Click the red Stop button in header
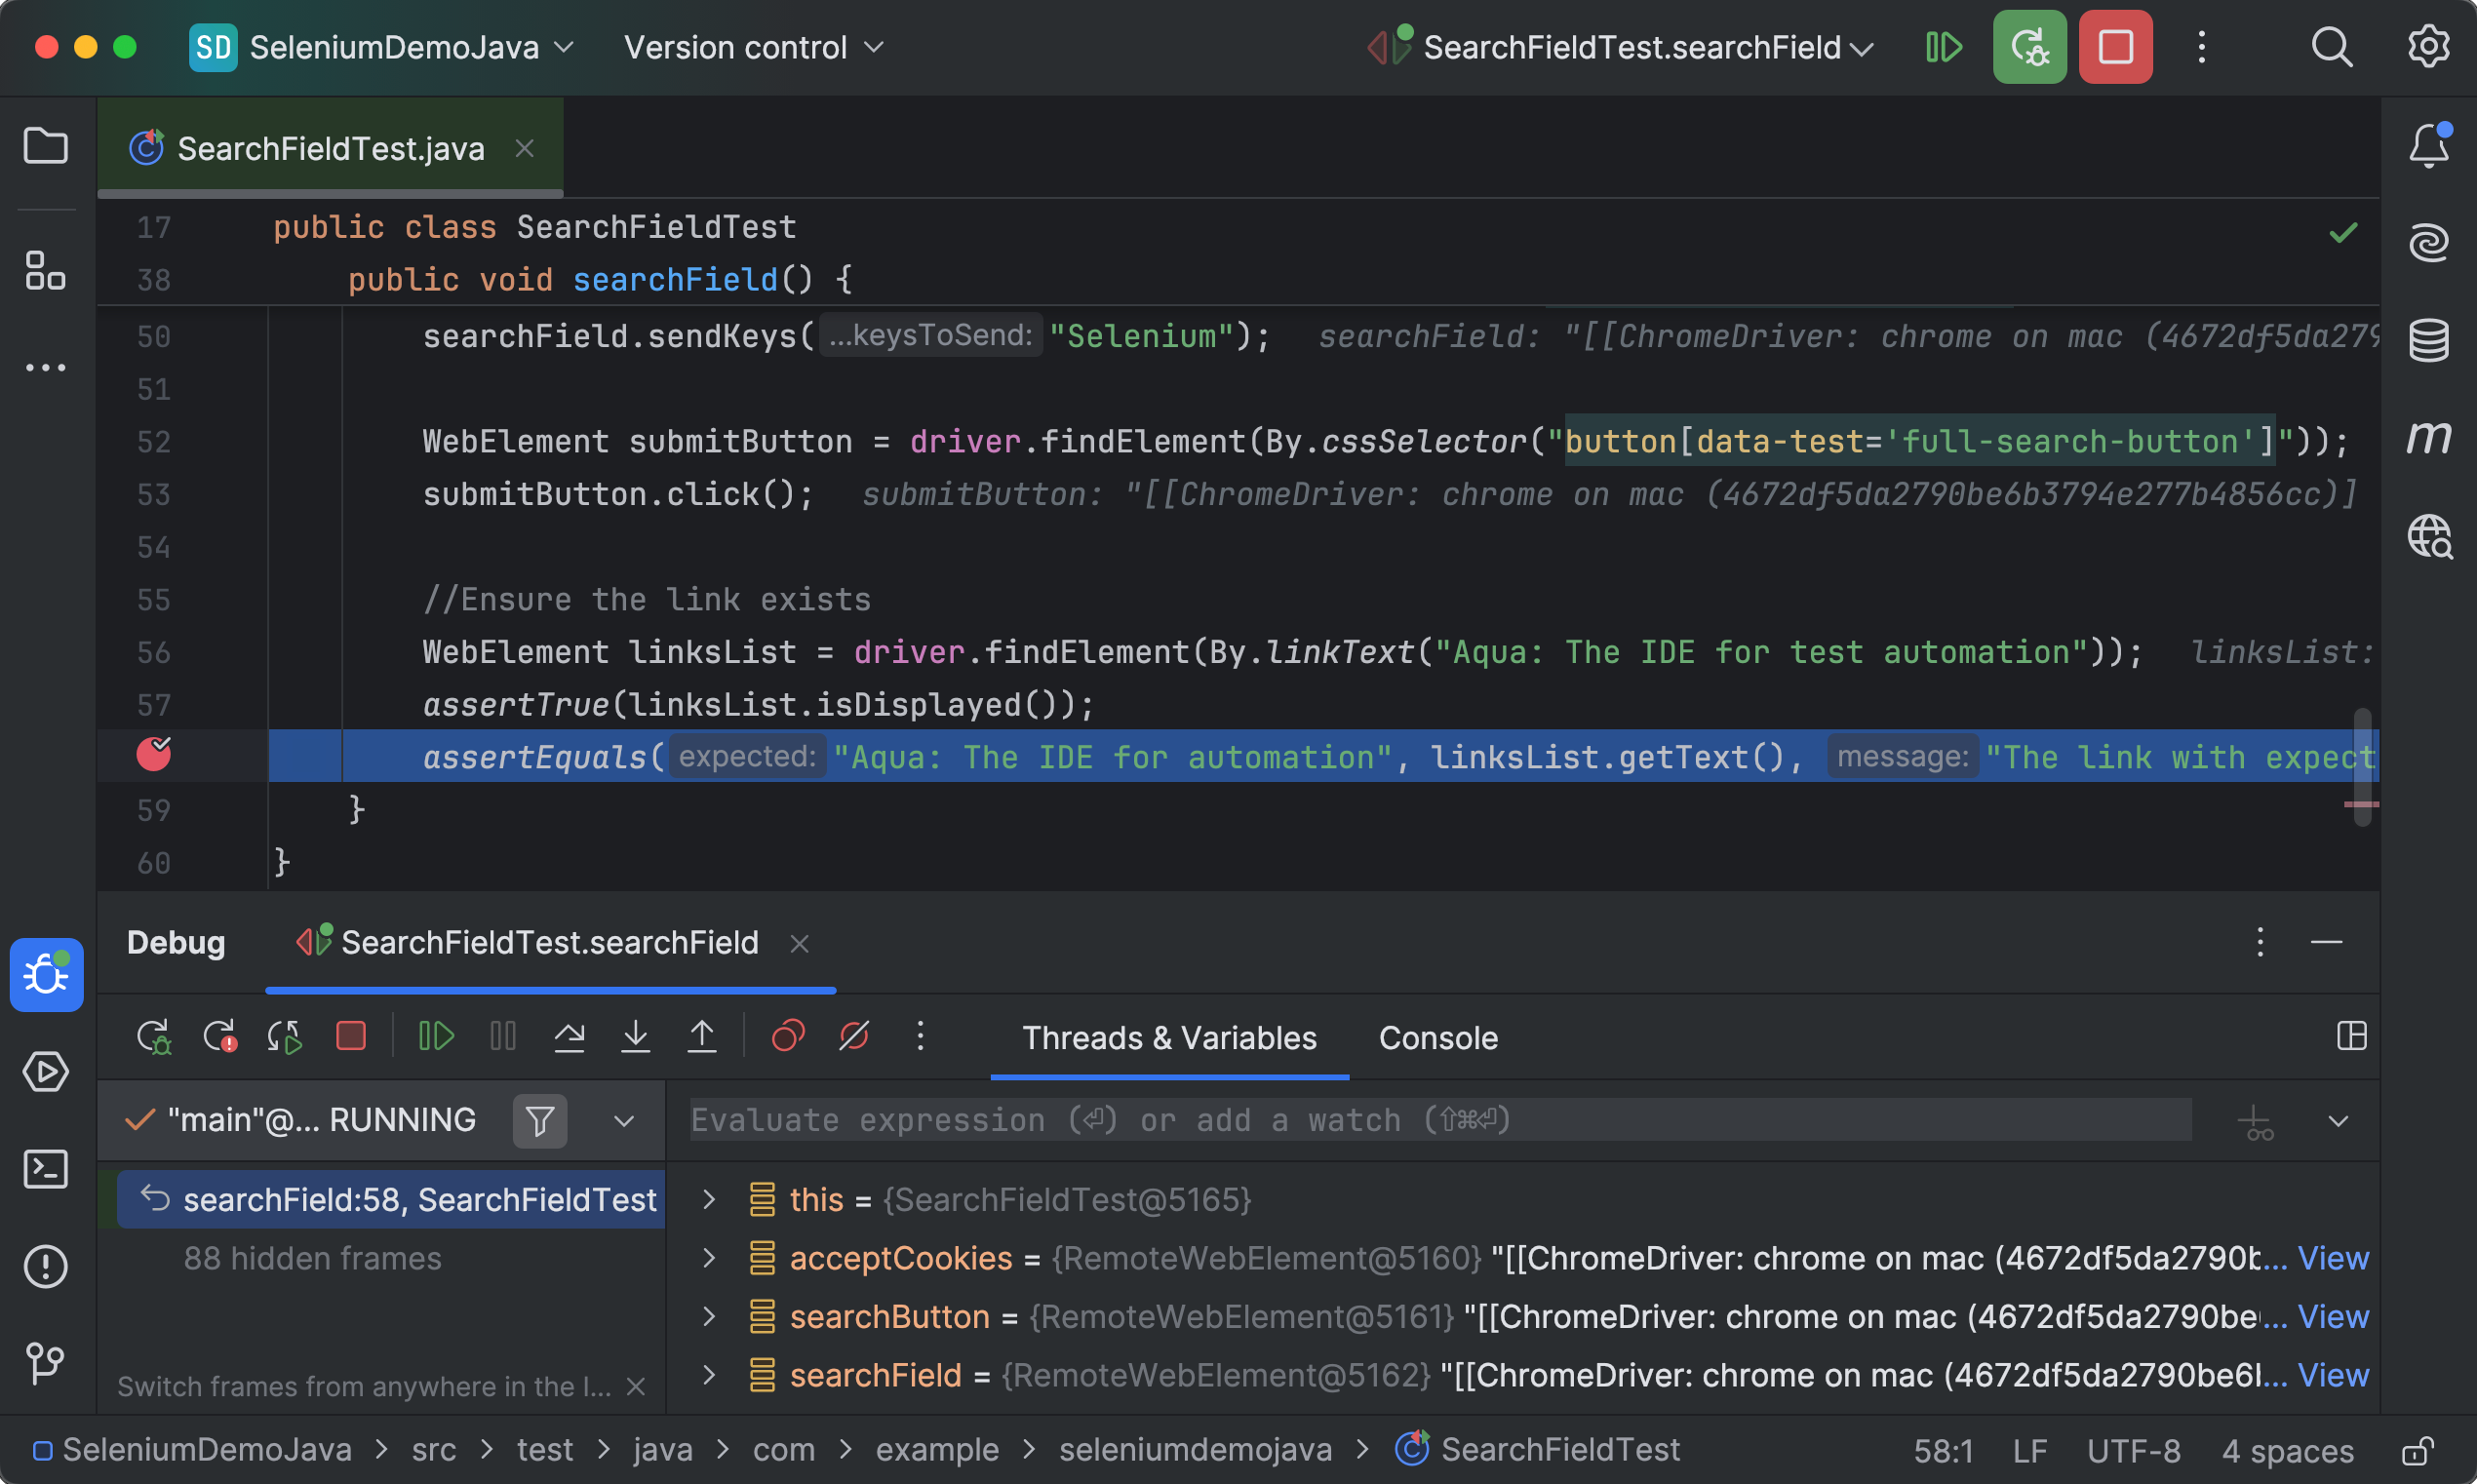This screenshot has width=2477, height=1484. pos(2115,47)
